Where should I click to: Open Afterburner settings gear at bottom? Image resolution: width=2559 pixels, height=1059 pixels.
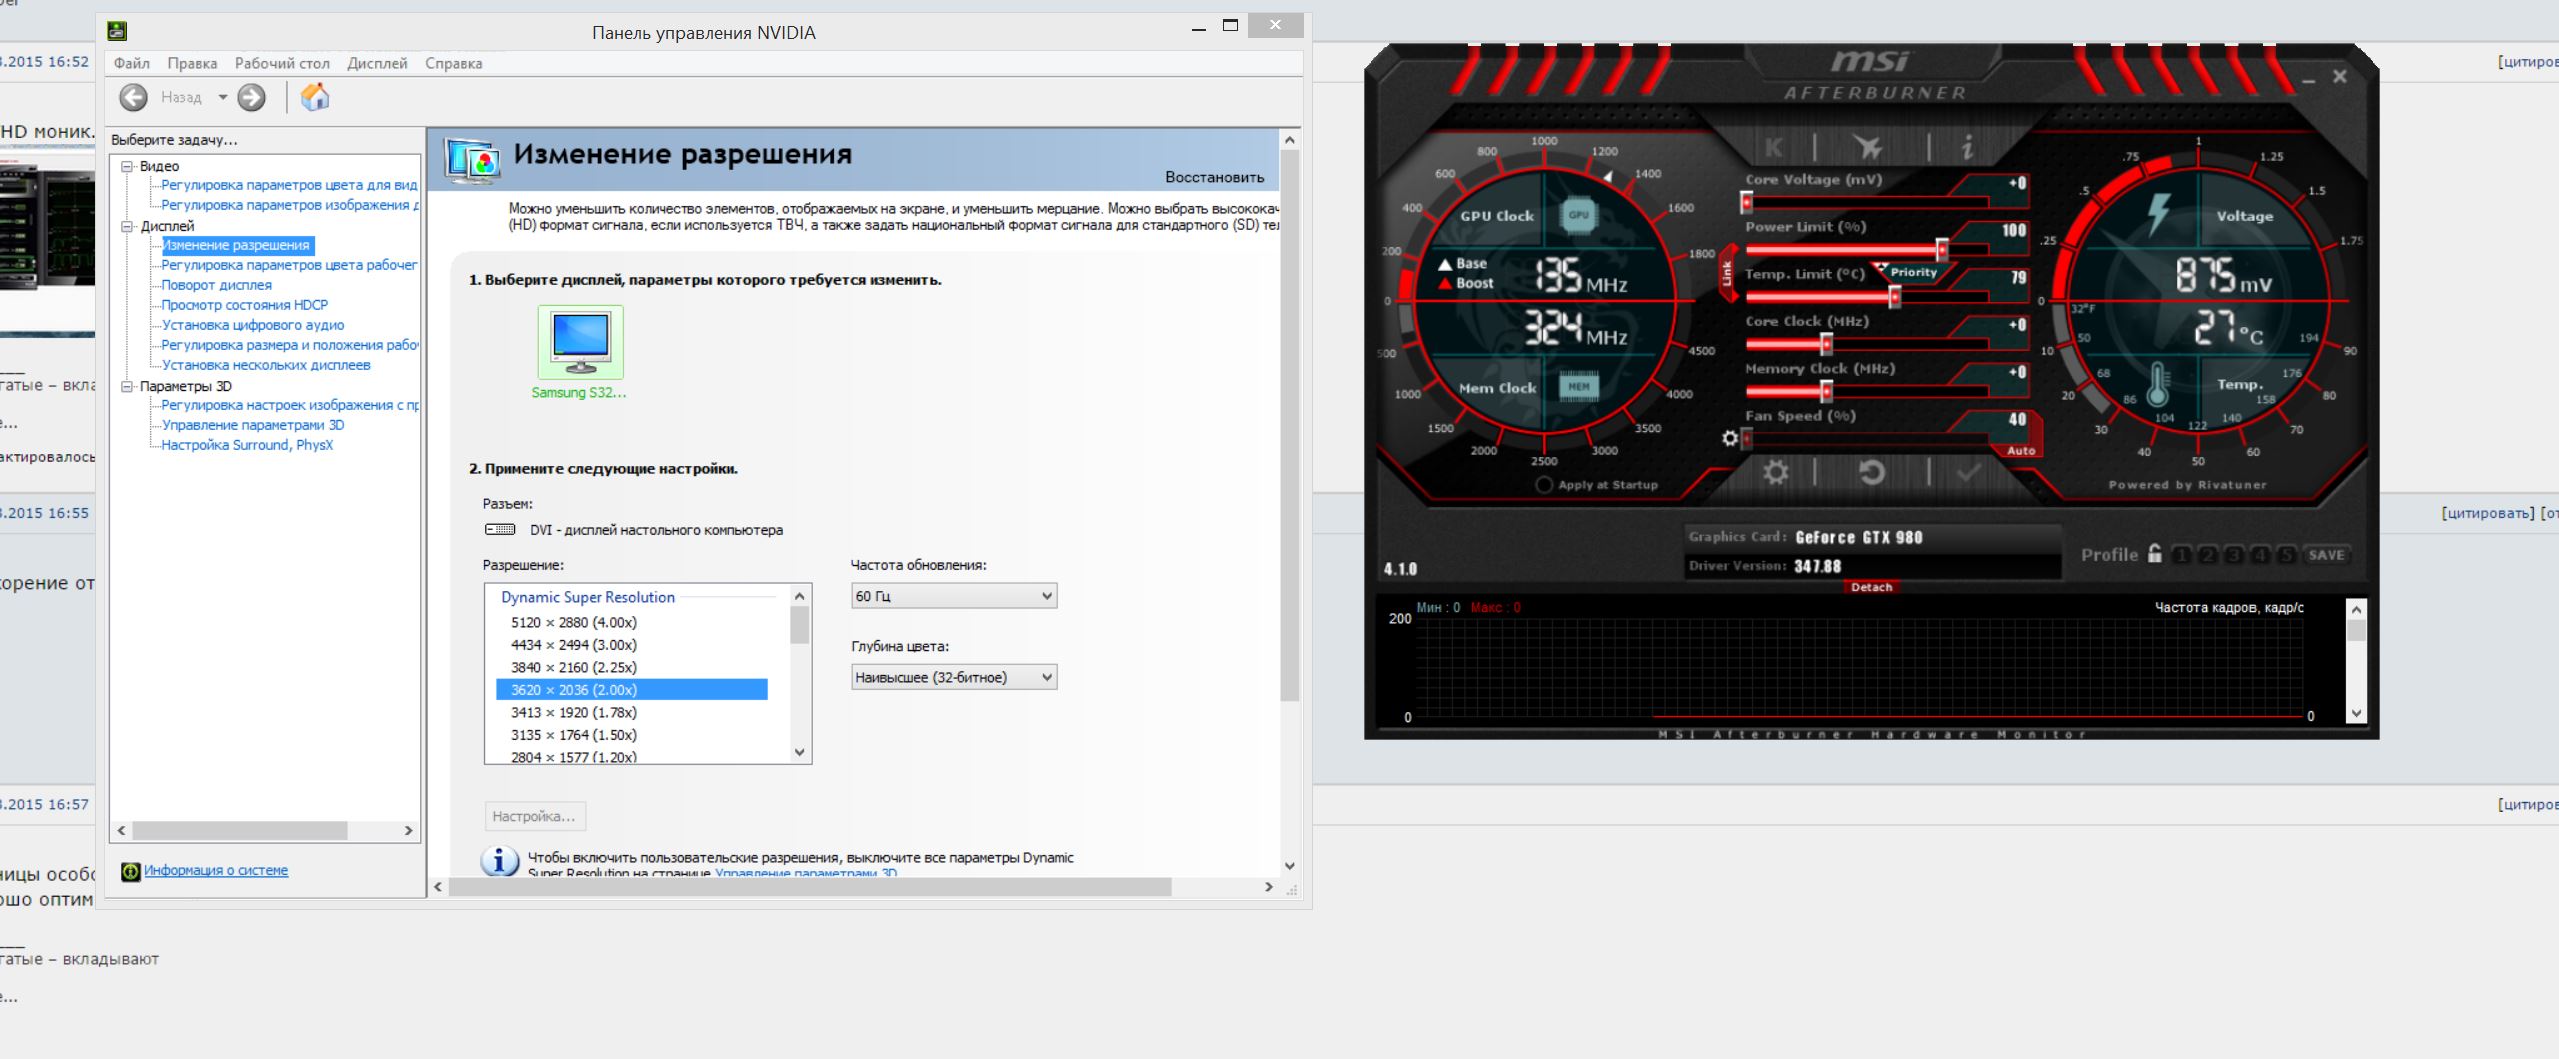point(1775,472)
